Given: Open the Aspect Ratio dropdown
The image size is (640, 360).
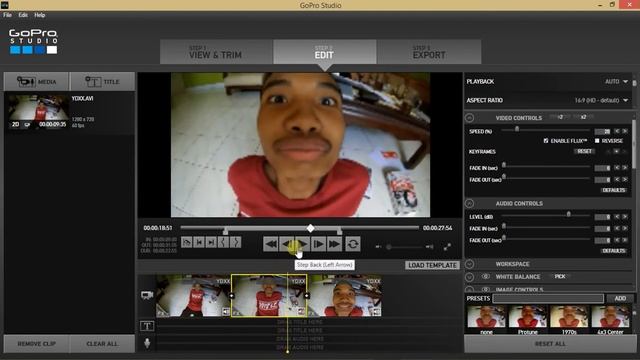Looking at the screenshot, I should [x=602, y=100].
